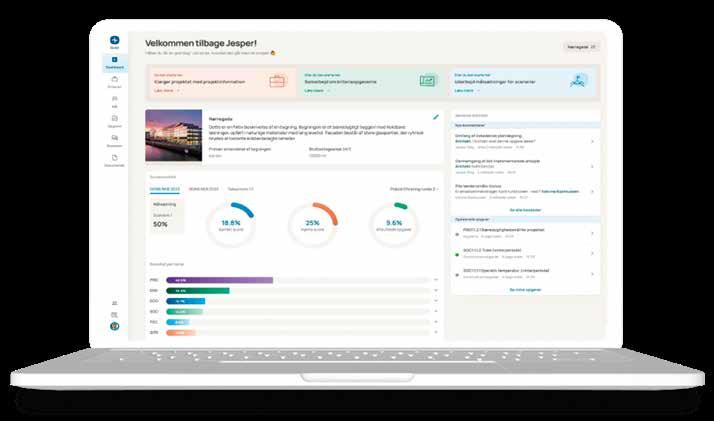Screen dimensions: 714x421
Task: Click the icon just above the avatar
Action: 114,315
